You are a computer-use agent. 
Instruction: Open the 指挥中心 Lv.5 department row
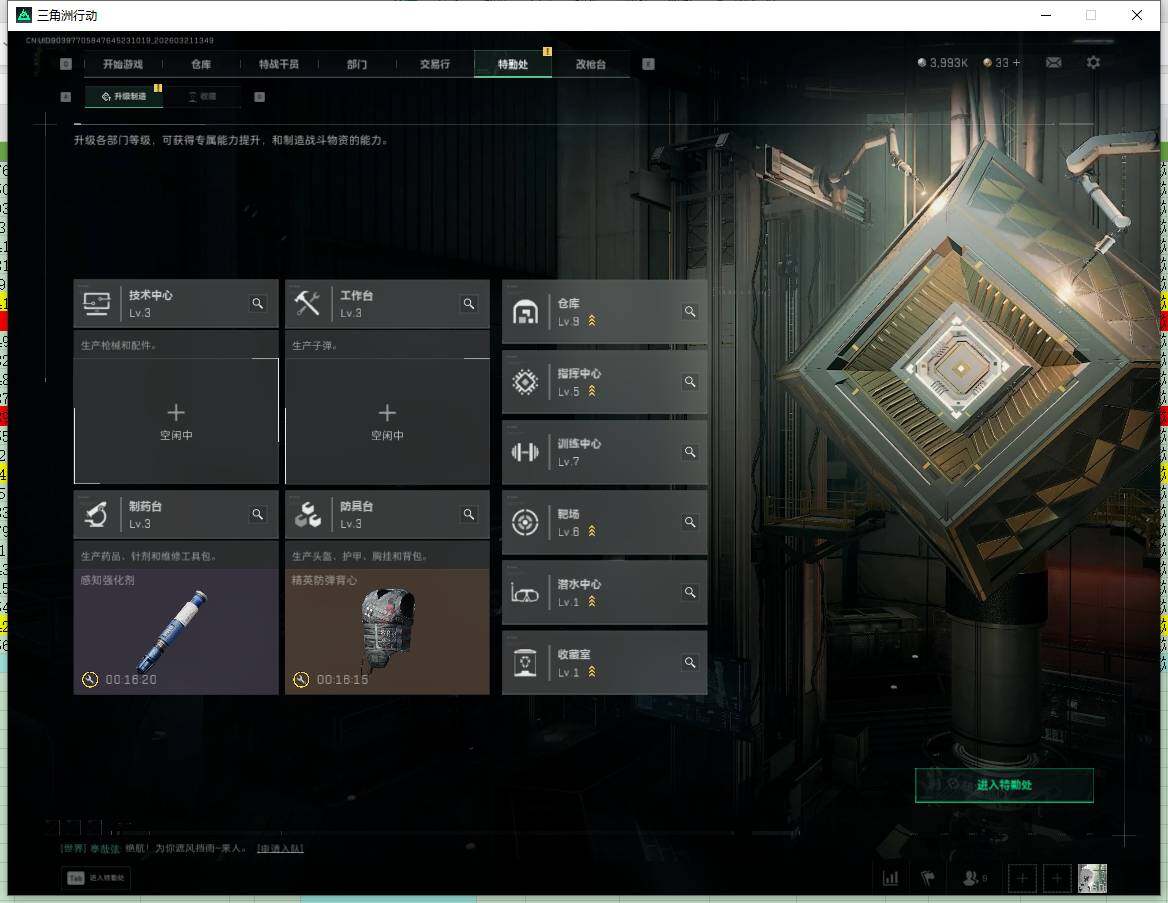tap(604, 382)
